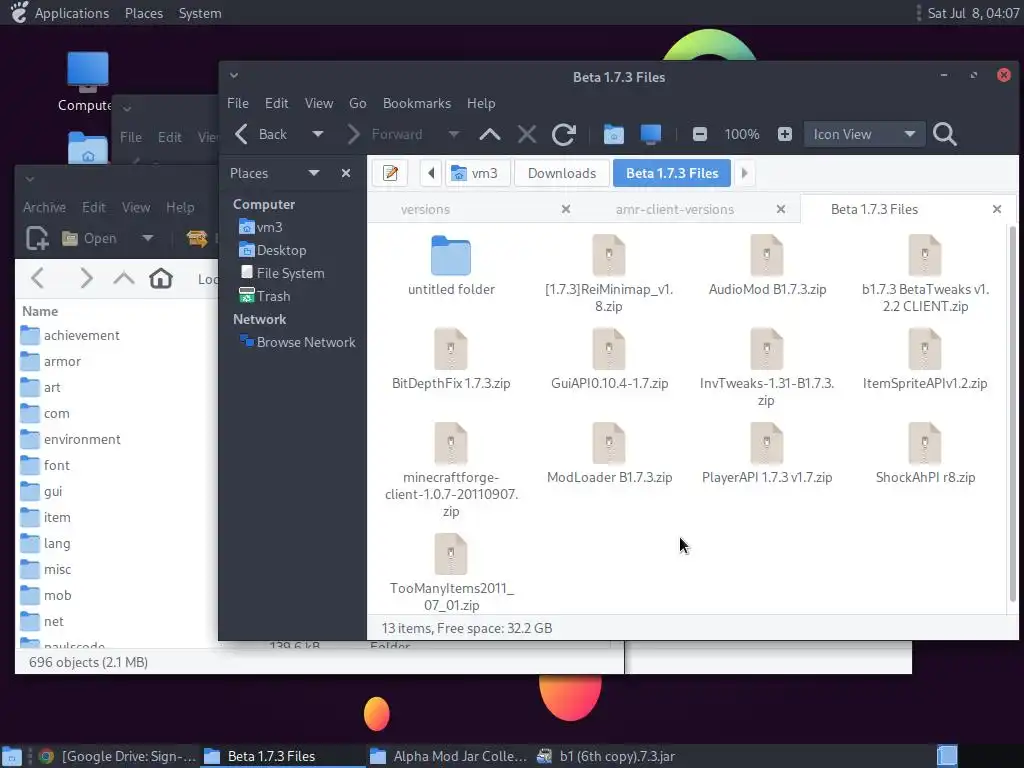Open Trash in Places sidebar
Viewport: 1024px width, 768px height.
coord(264,296)
